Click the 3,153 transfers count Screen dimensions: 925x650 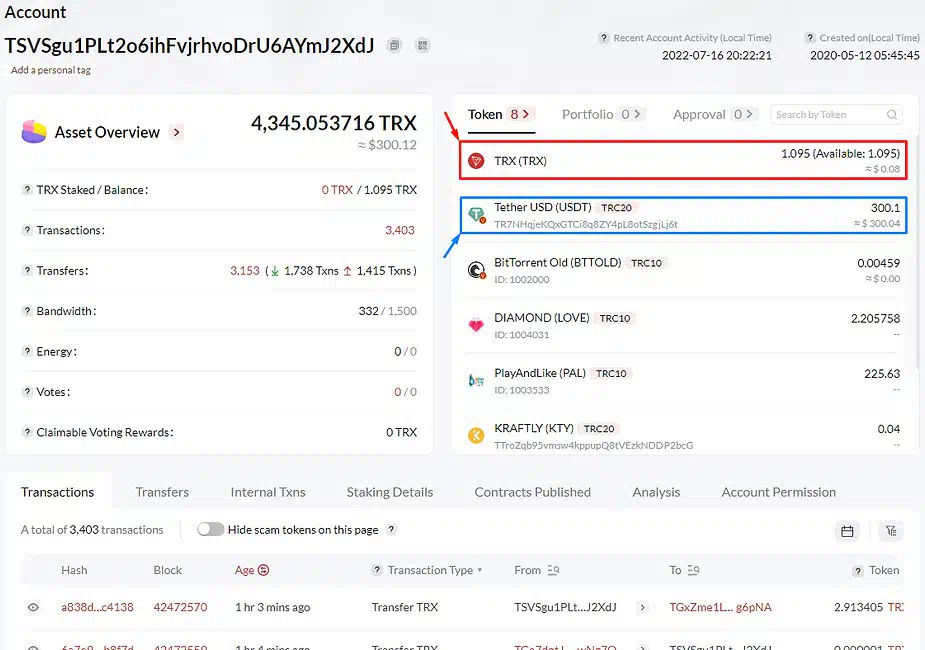(245, 271)
